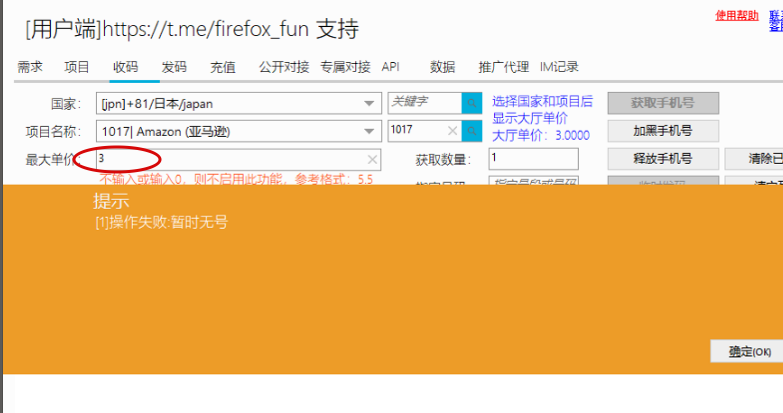The width and height of the screenshot is (783, 413).
Task: Switch to the 发码 tab
Action: click(174, 67)
